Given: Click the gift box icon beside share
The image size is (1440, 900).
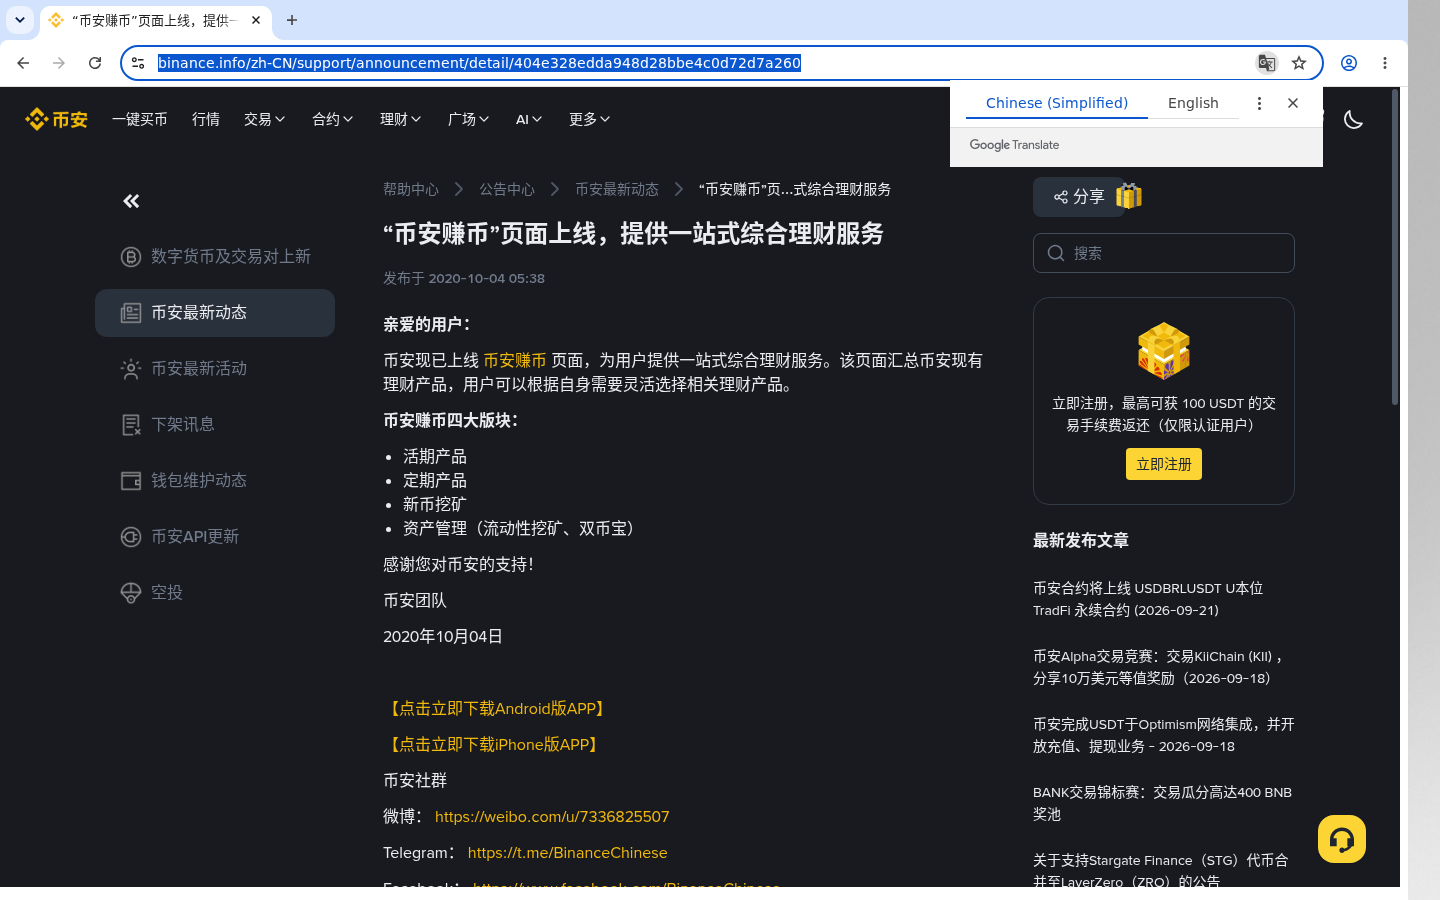Looking at the screenshot, I should [x=1129, y=196].
